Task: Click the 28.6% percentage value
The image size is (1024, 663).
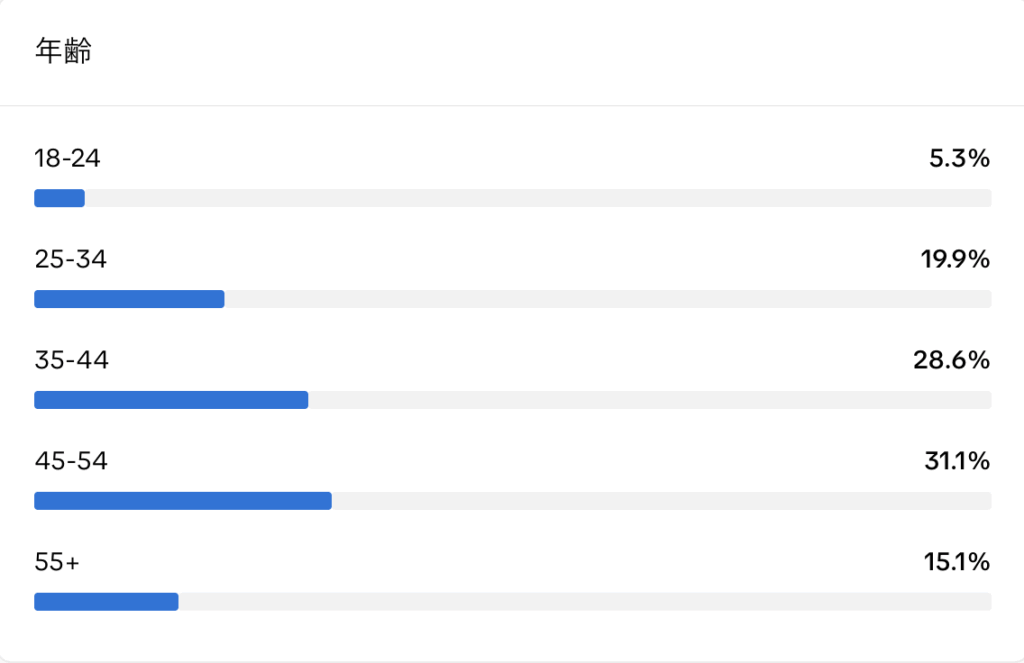Action: coord(952,360)
